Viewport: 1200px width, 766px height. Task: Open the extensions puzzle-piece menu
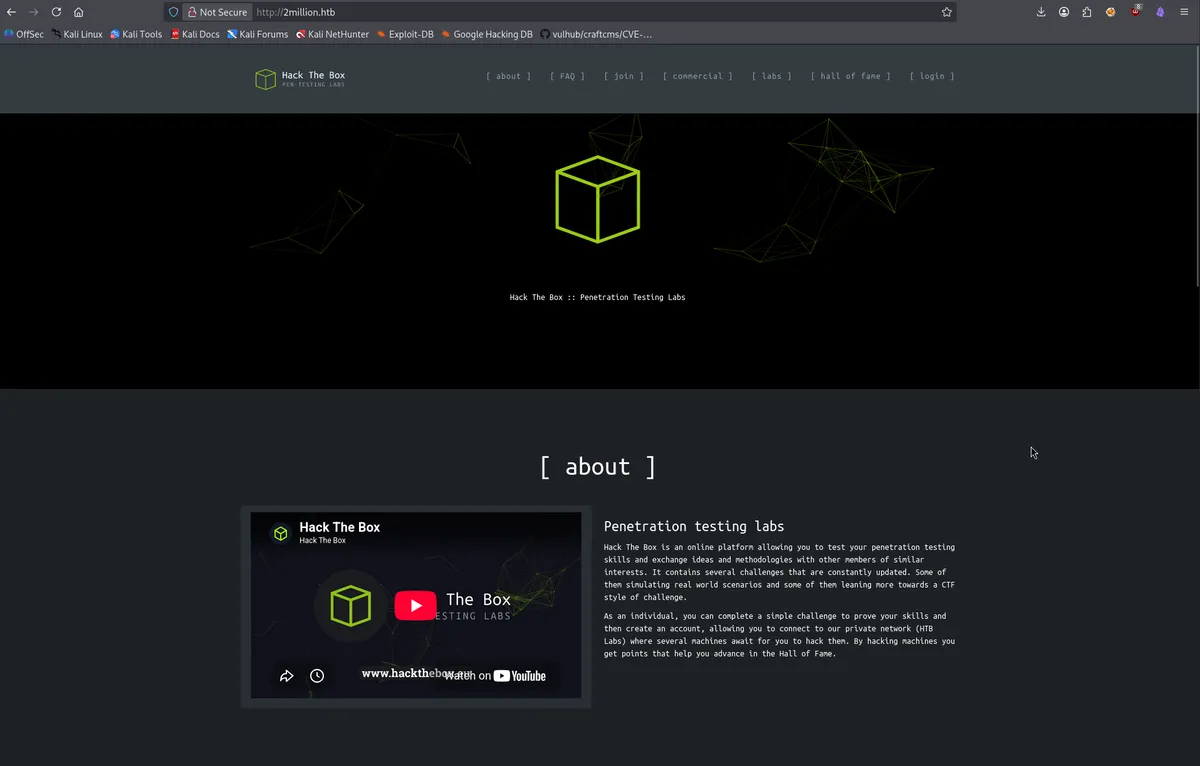tap(1087, 12)
